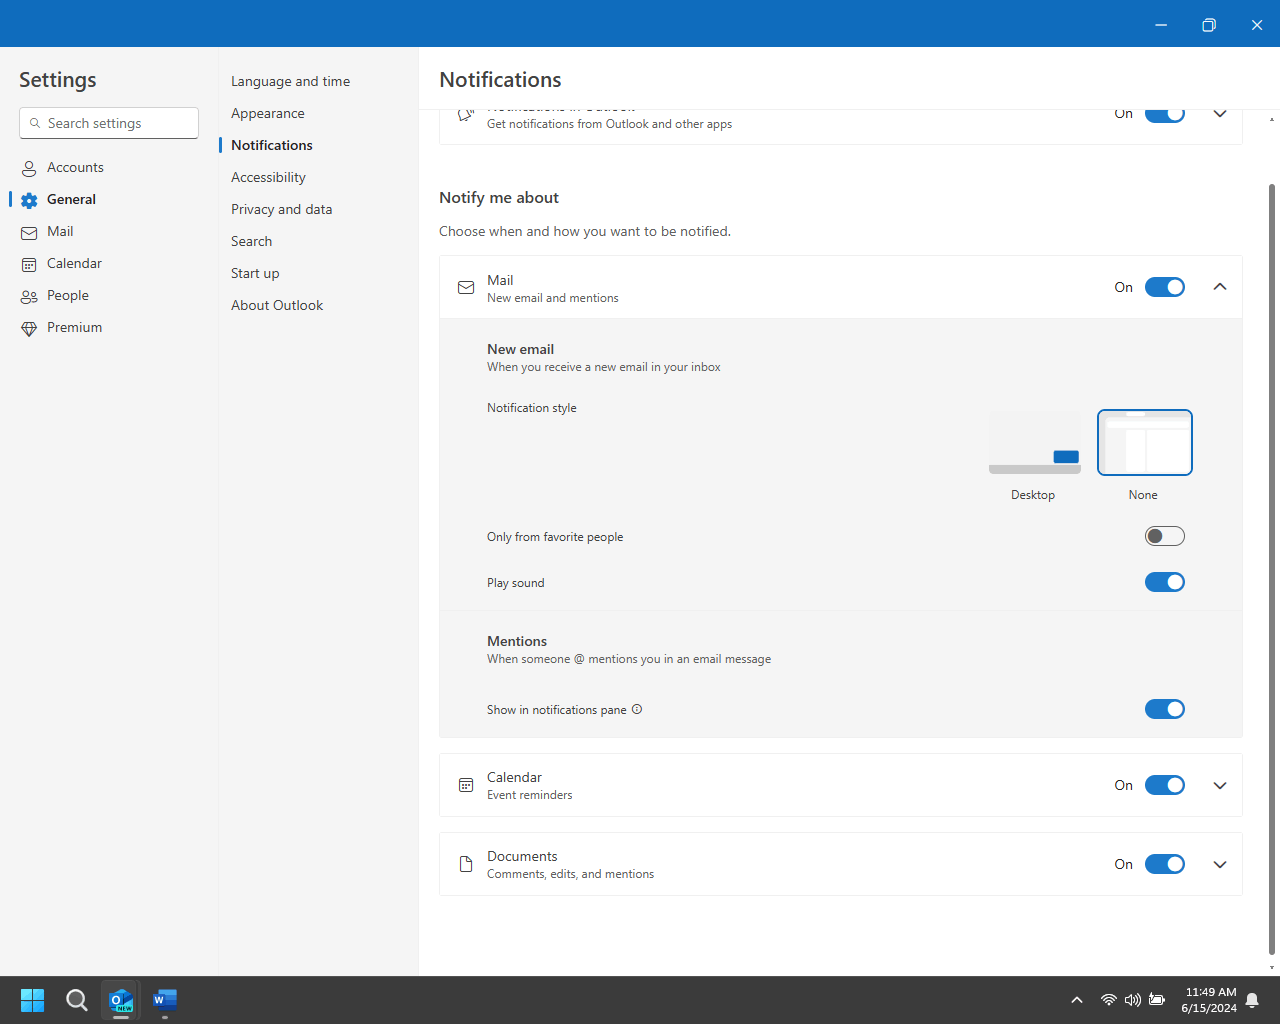Open Word from the taskbar
The image size is (1280, 1024).
click(164, 1000)
